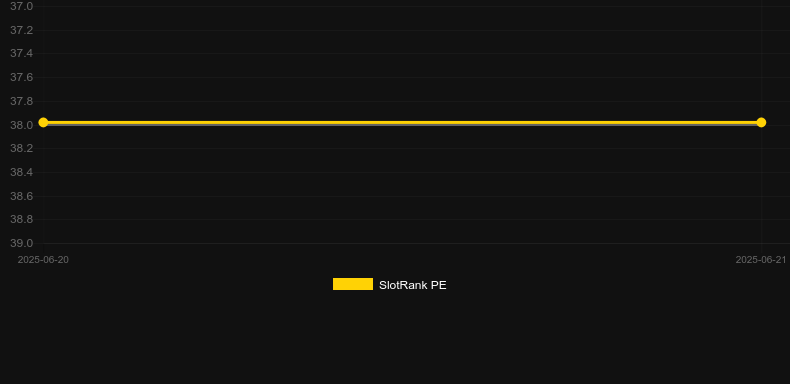The width and height of the screenshot is (790, 384).
Task: Click the 37.6 gridline in chart area
Action: click(402, 77)
